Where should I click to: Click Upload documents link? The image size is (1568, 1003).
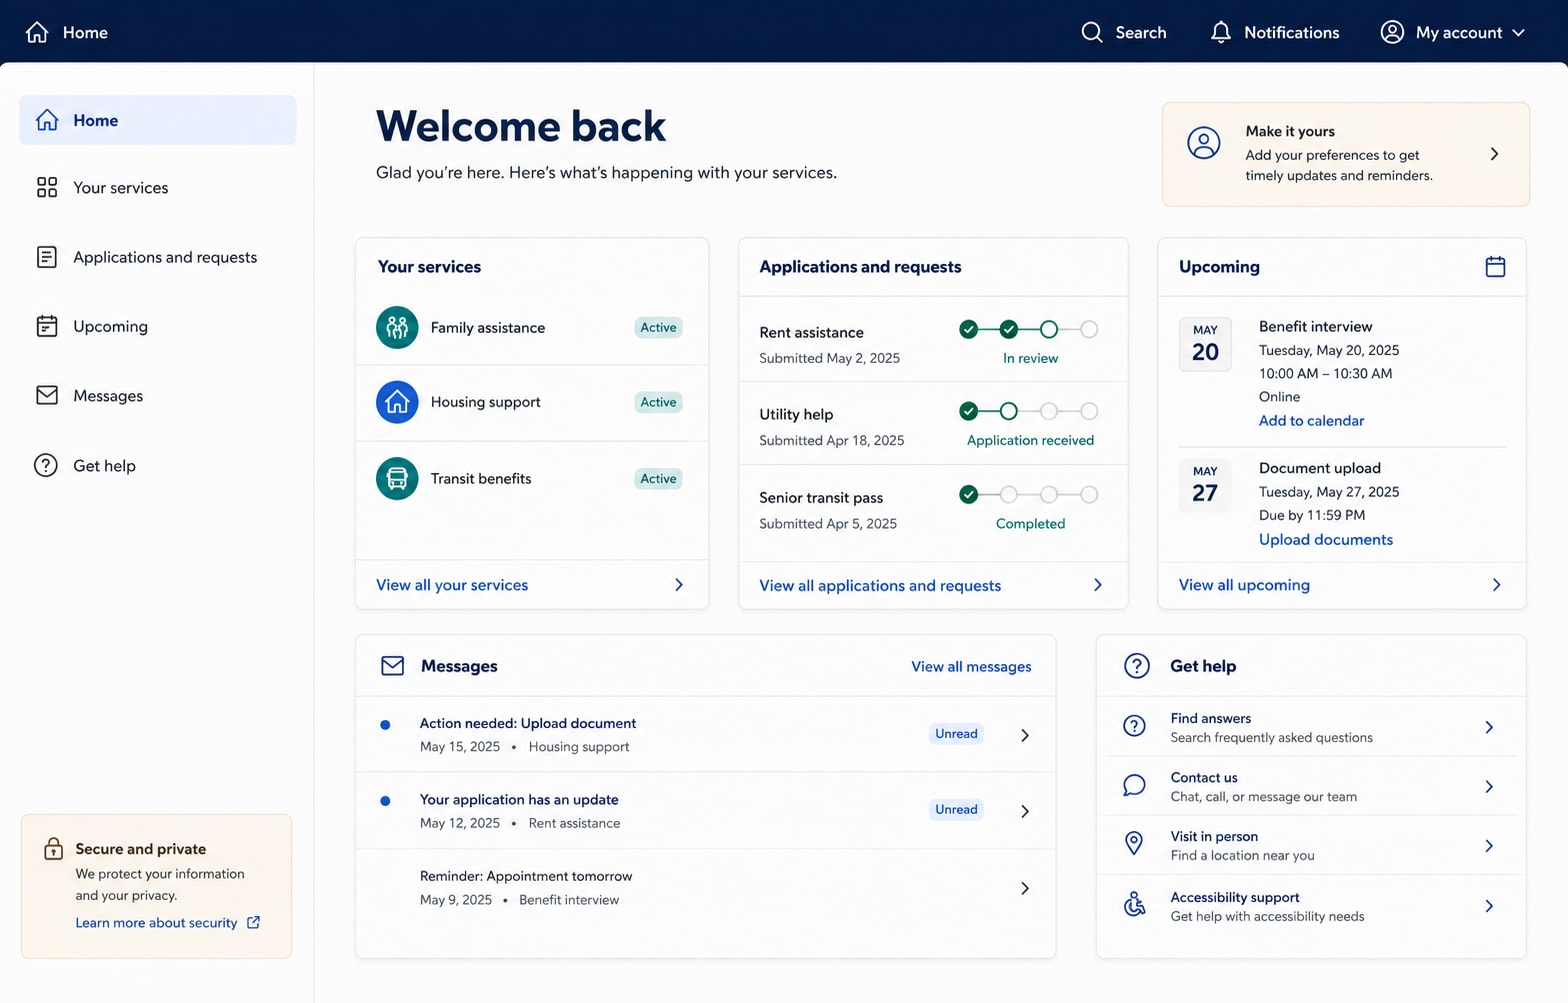tap(1325, 539)
